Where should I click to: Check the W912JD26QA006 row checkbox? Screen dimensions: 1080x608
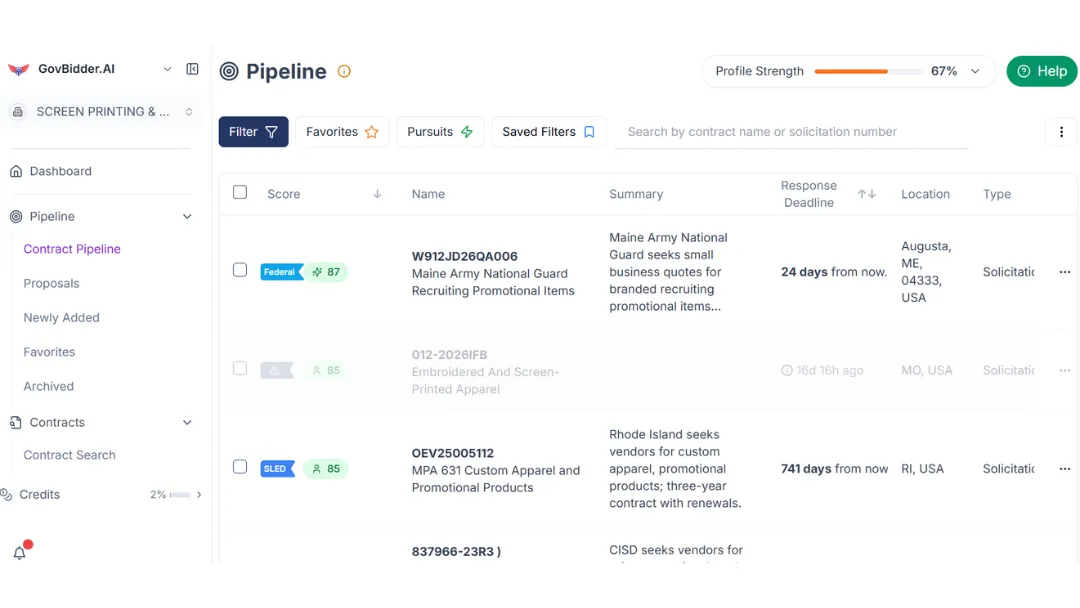click(x=240, y=270)
